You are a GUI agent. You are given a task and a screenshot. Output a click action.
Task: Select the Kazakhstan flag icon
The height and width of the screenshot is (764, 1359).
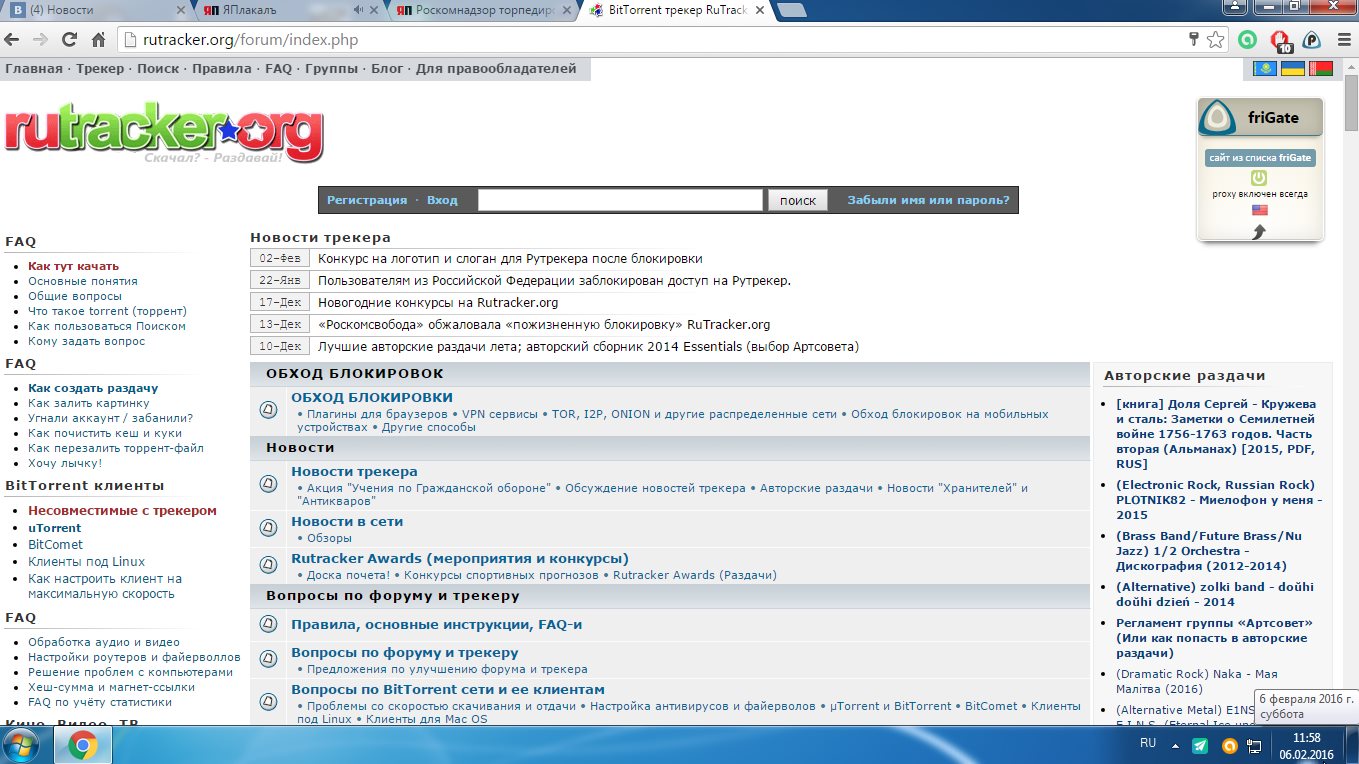[x=1265, y=69]
